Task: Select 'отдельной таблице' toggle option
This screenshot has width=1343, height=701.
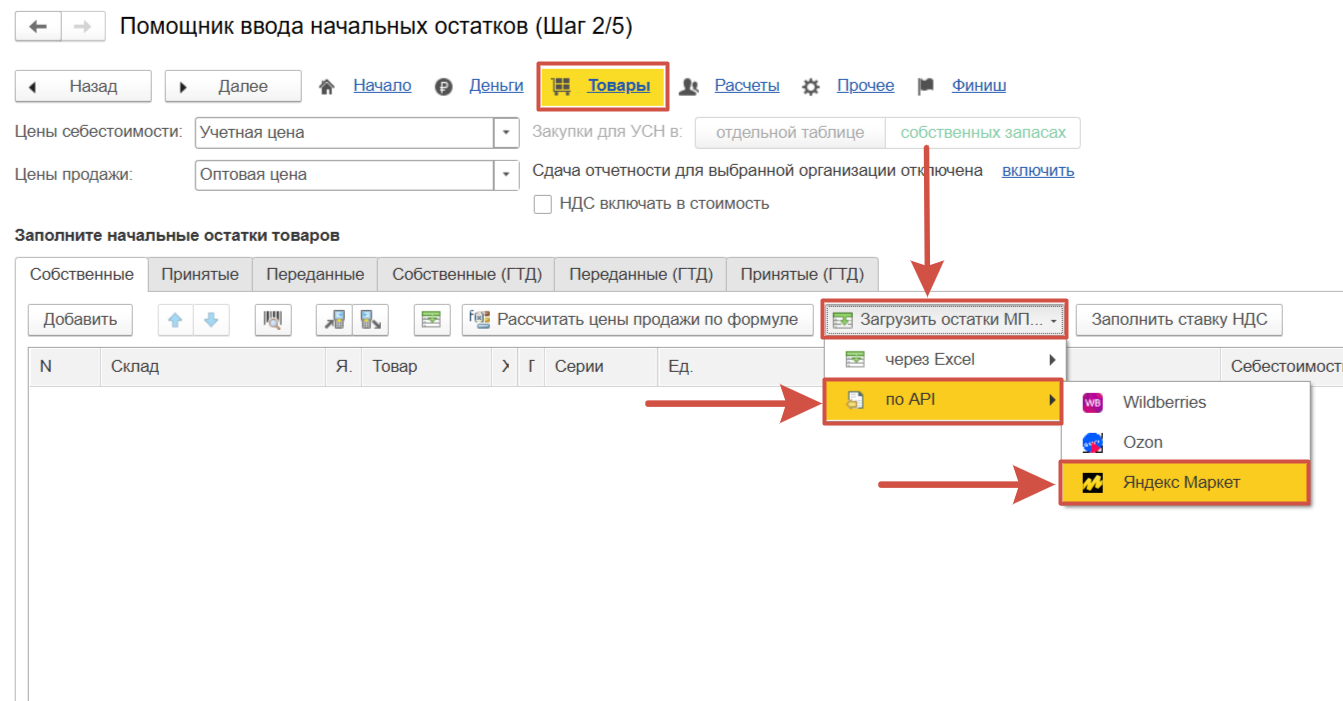Action: (789, 133)
